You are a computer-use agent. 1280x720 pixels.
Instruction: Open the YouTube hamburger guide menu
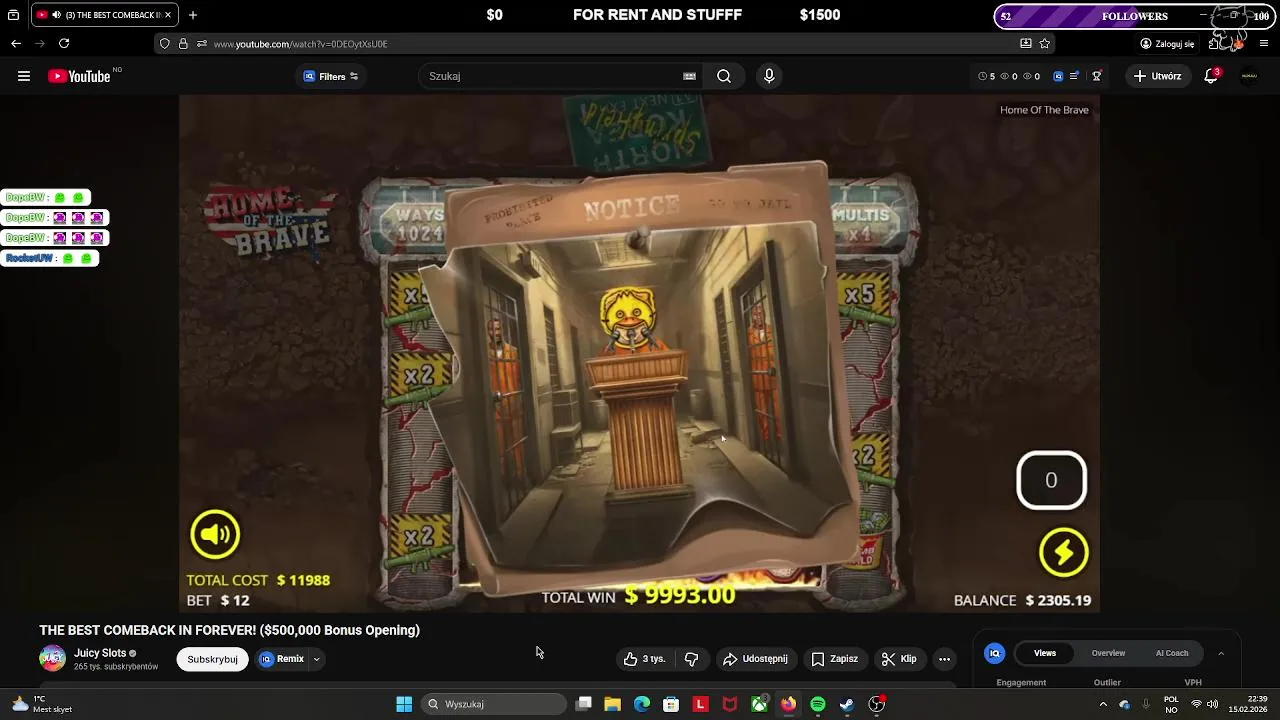tap(24, 76)
